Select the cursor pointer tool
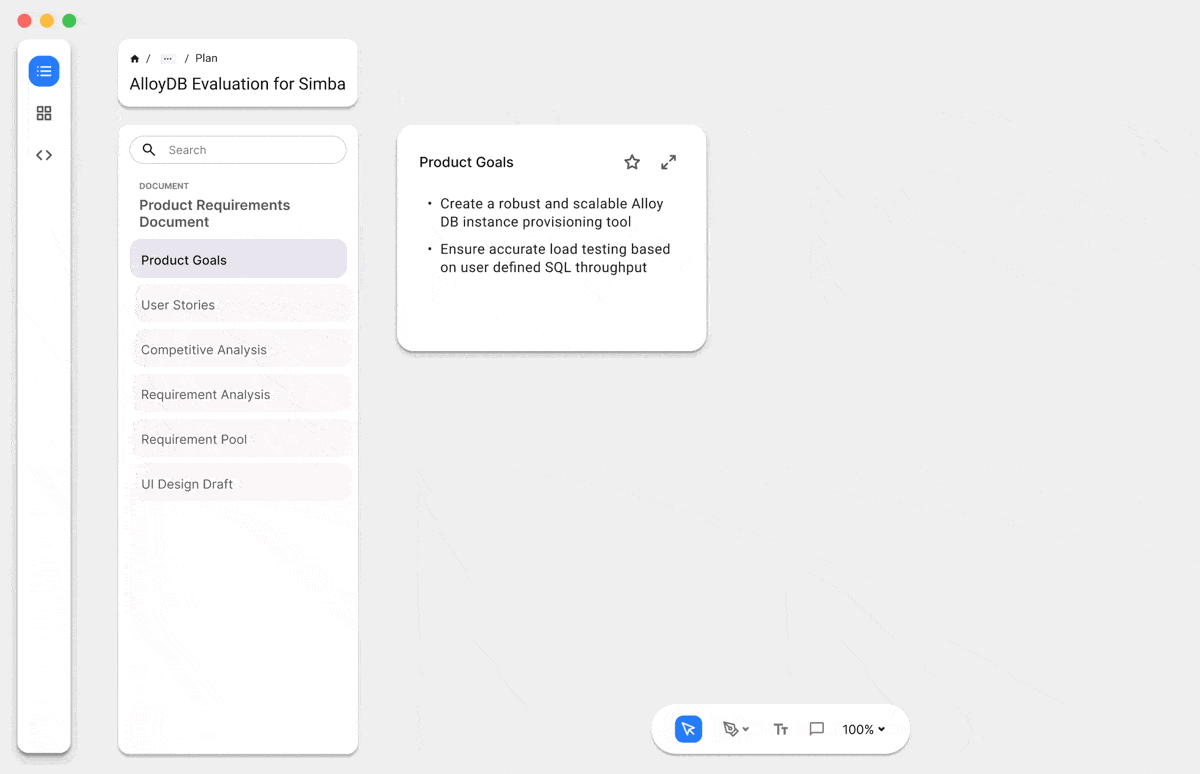The image size is (1200, 774). click(x=688, y=729)
